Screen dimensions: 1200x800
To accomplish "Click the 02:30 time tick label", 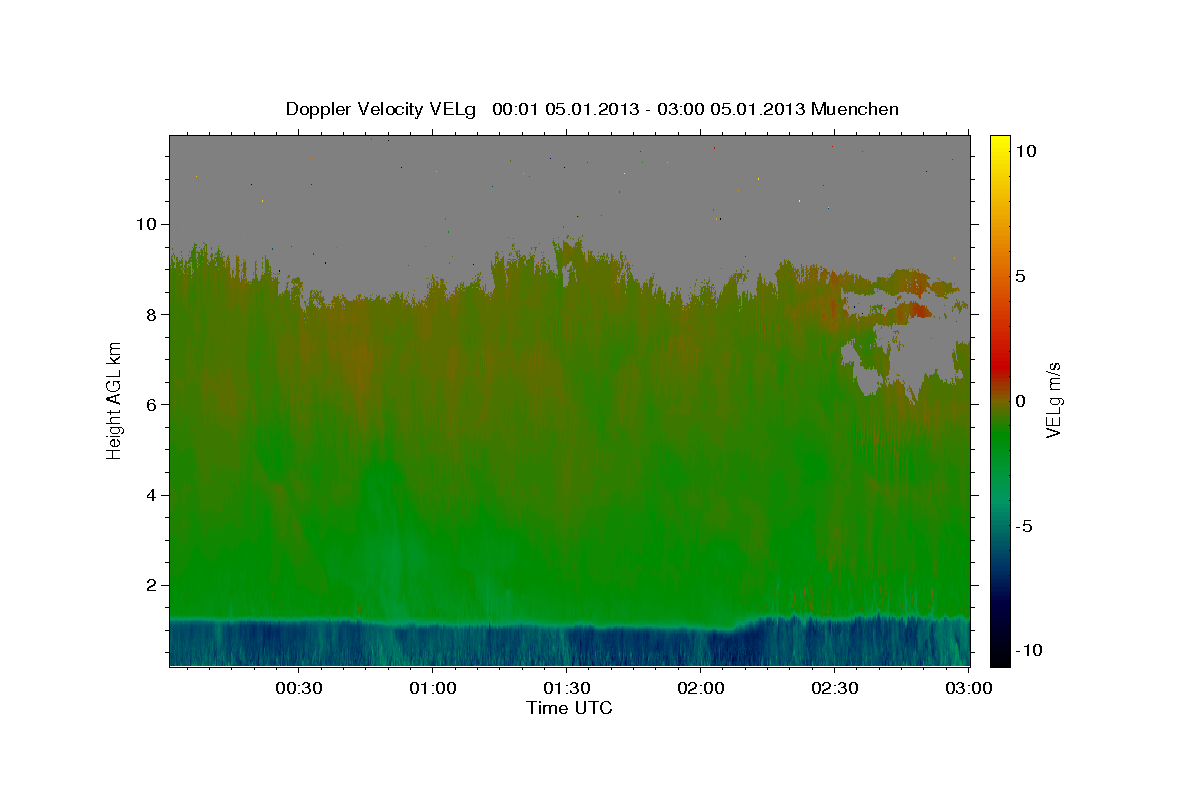I will [834, 688].
